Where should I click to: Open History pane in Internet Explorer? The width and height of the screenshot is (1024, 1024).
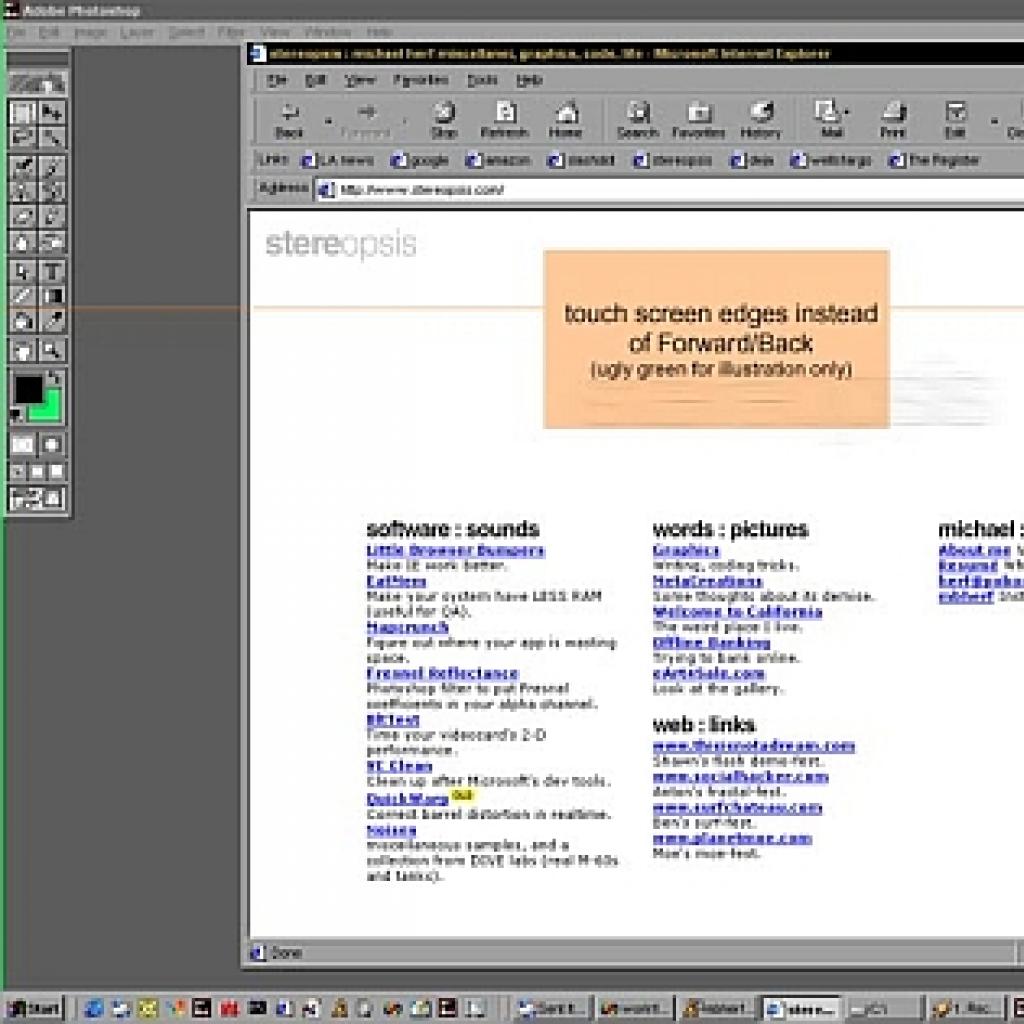pyautogui.click(x=761, y=120)
